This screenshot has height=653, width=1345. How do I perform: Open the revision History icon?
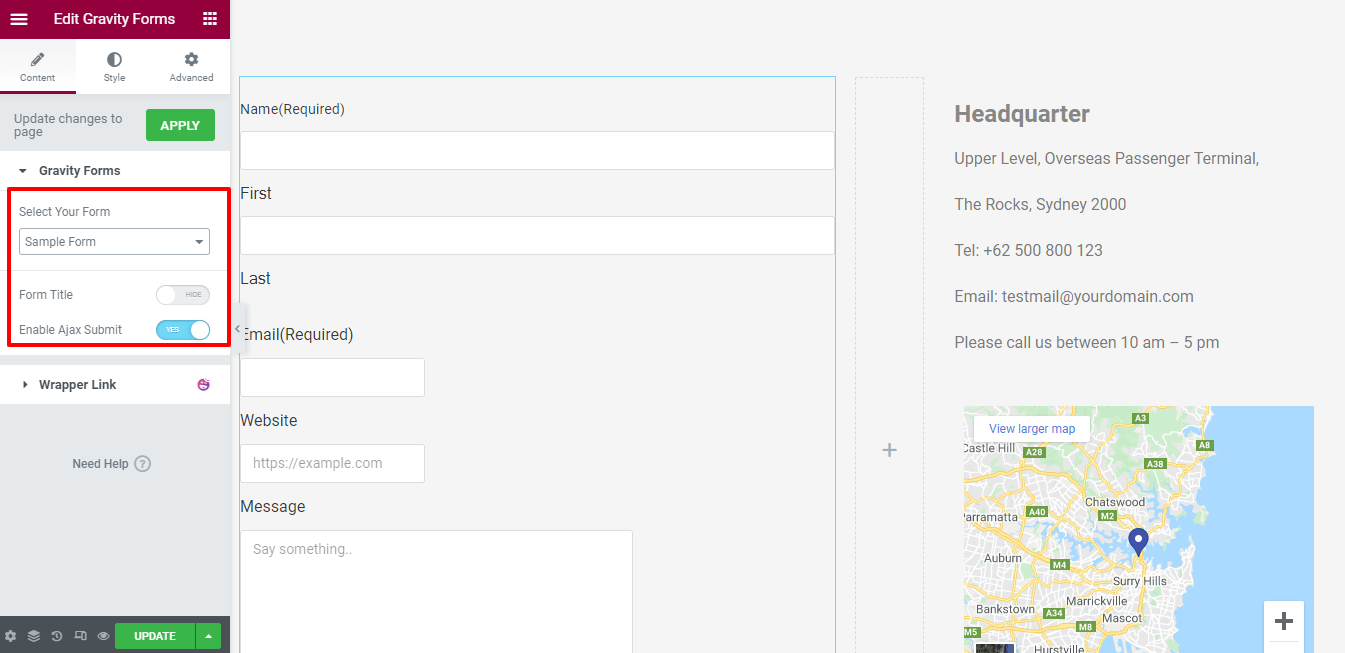(57, 636)
